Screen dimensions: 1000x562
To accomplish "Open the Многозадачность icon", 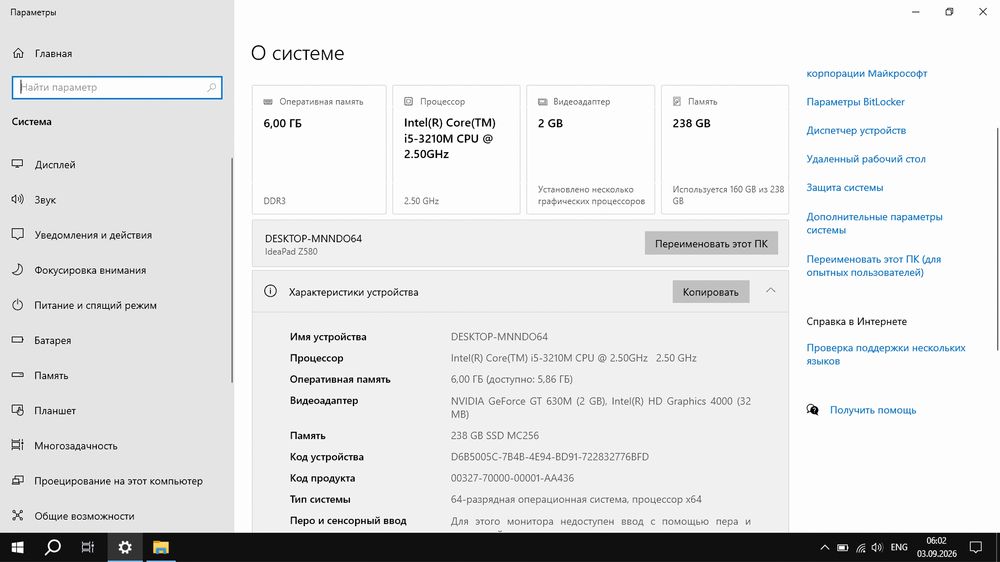I will tap(17, 445).
